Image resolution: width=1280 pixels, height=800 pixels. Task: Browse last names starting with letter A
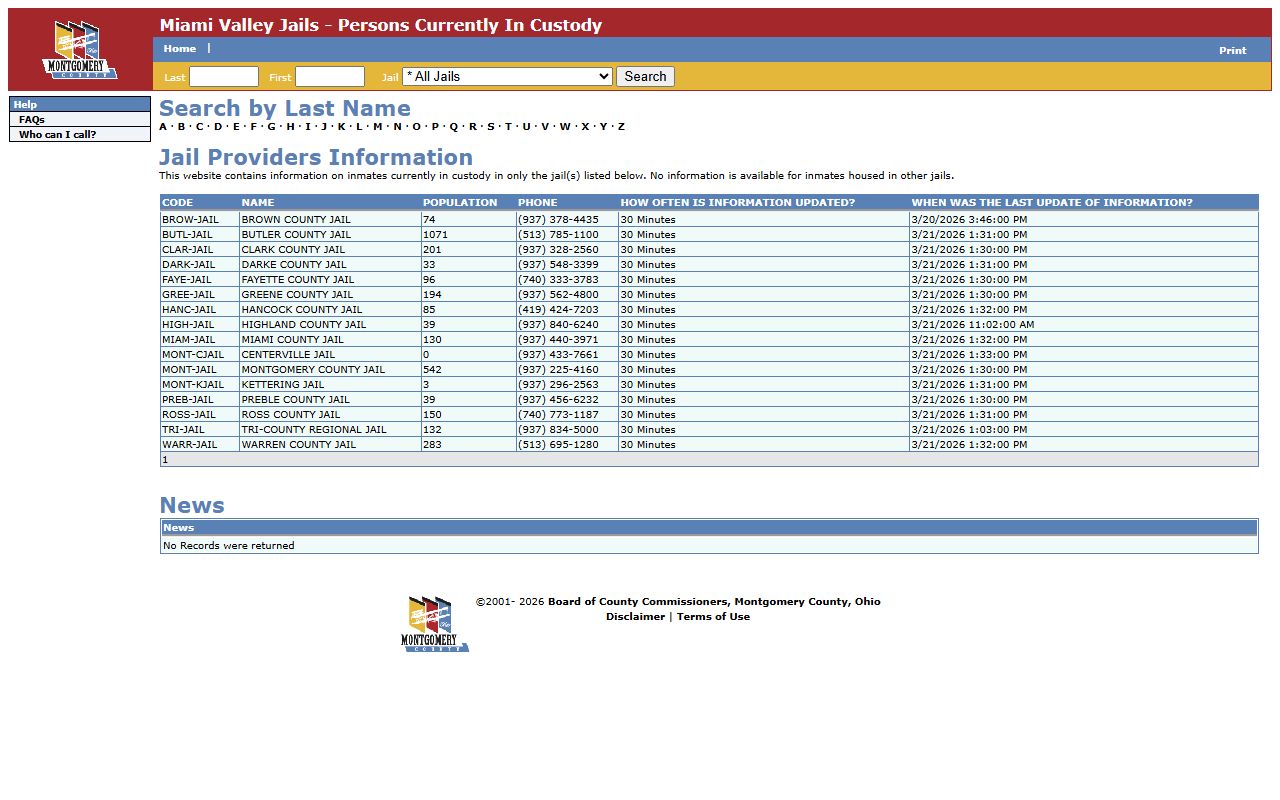point(163,127)
